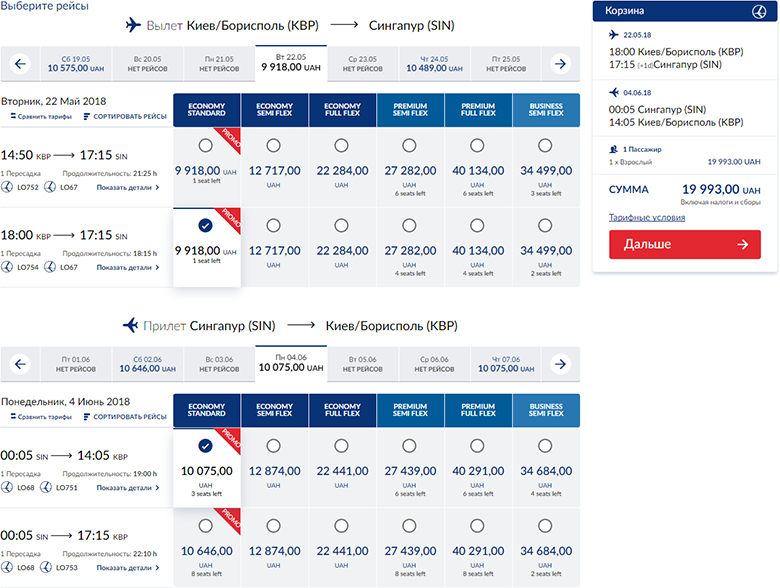Click the previous dates arrow for return

coord(20,364)
